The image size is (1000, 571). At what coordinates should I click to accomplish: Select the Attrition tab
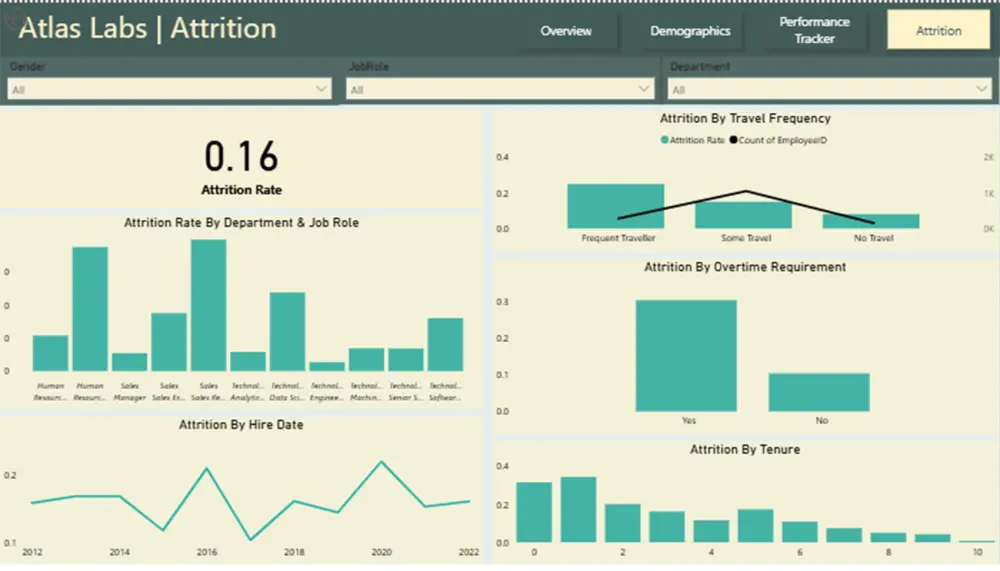[x=938, y=30]
